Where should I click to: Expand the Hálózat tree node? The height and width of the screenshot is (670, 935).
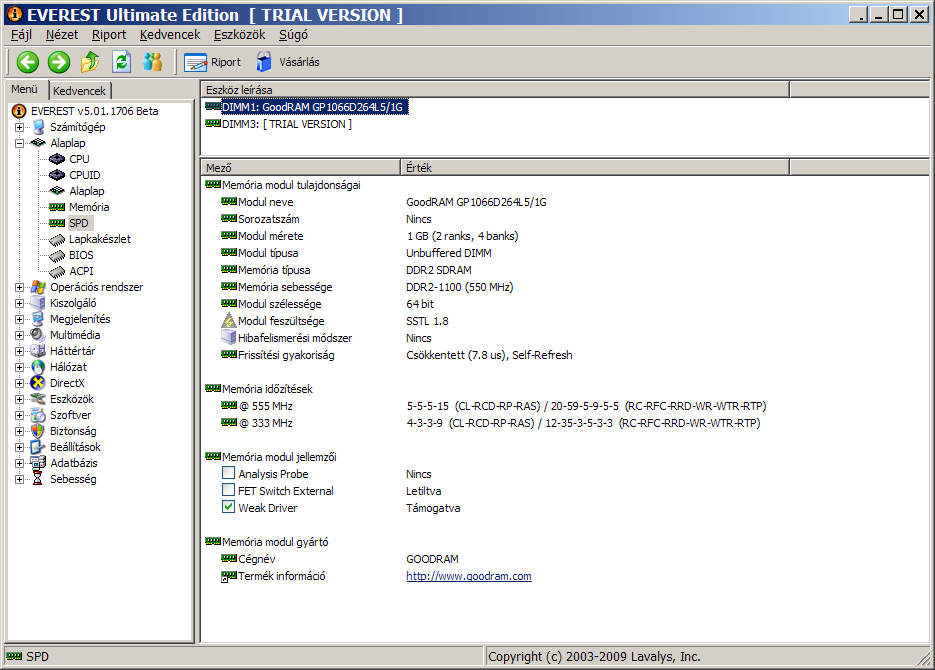coord(20,367)
